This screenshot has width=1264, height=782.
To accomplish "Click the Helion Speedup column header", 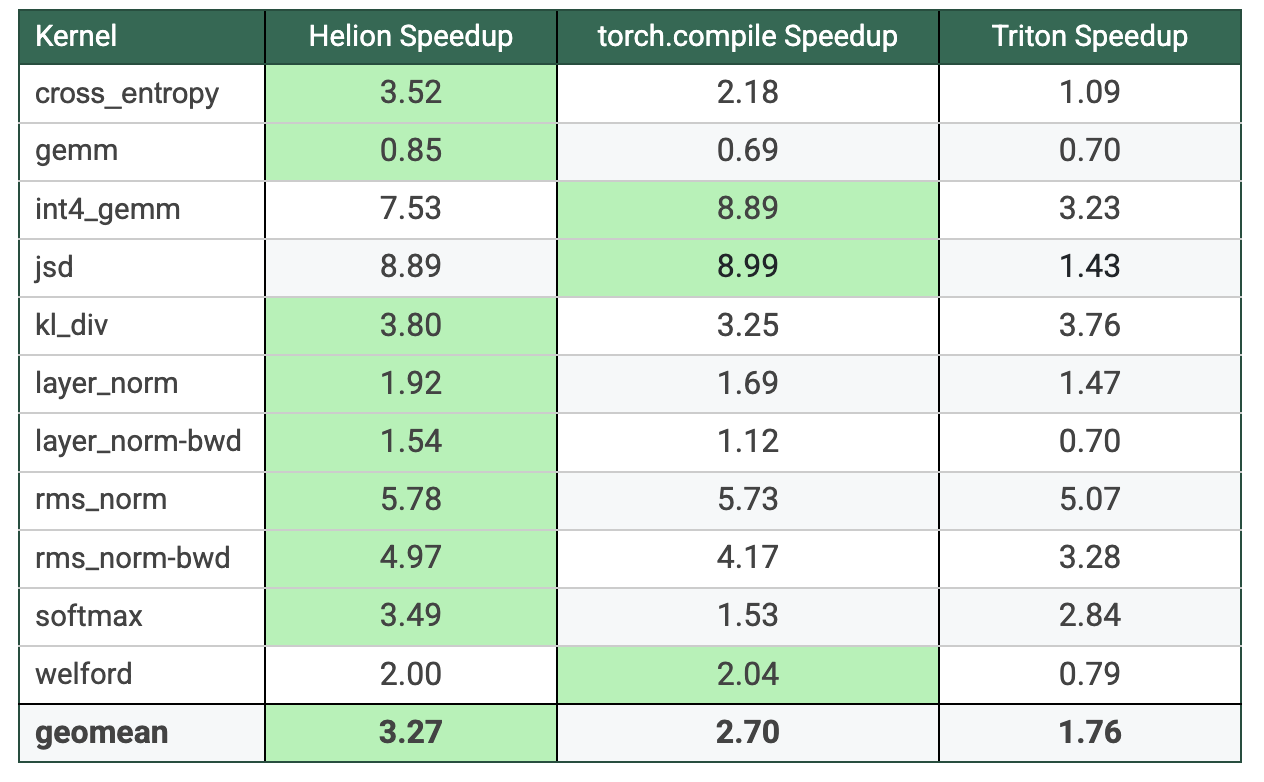I will point(410,37).
